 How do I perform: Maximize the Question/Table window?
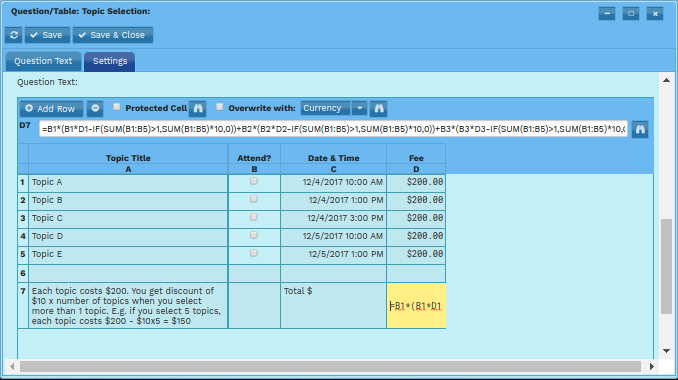coord(631,13)
